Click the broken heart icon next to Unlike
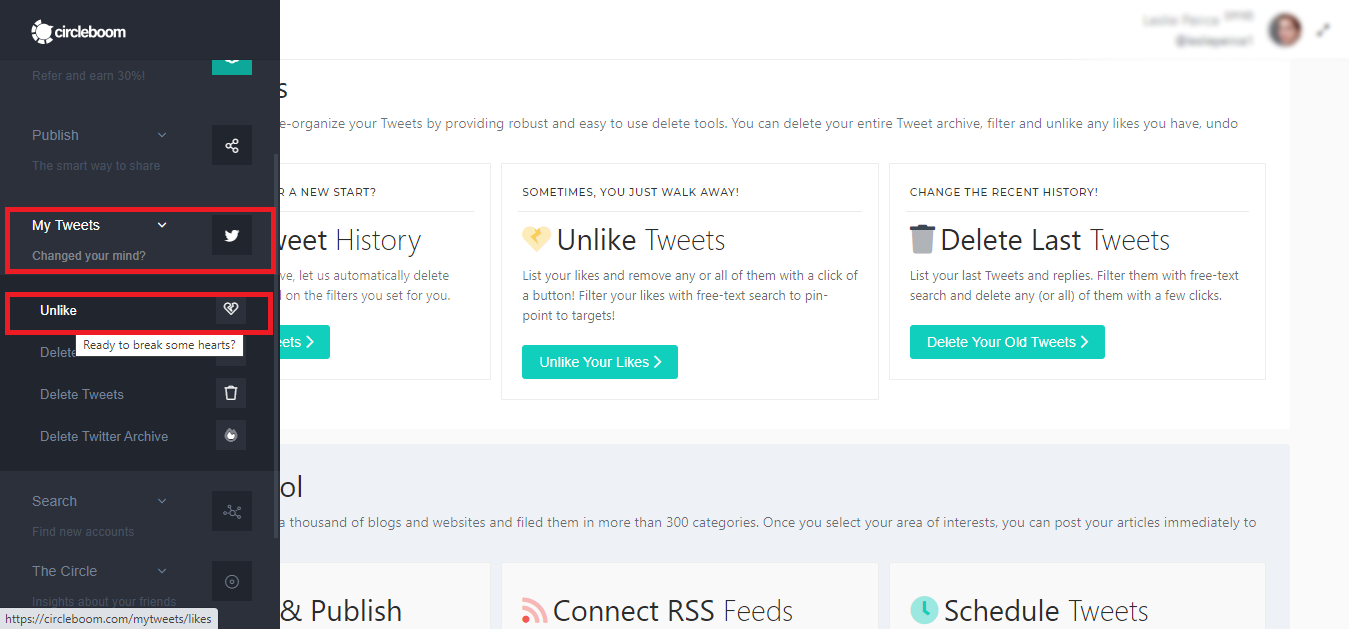The image size is (1349, 629). [x=231, y=309]
